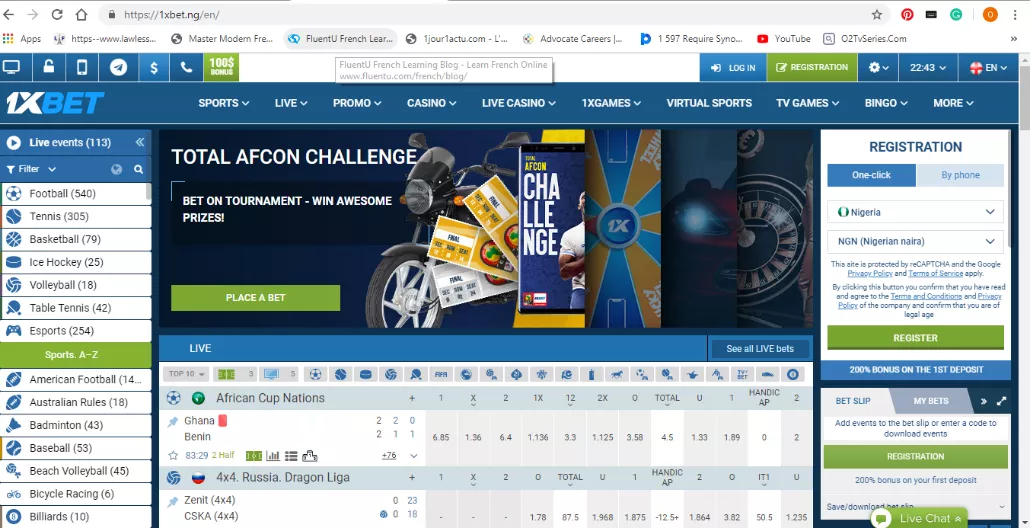Expand the Filter dropdown in sidebar
This screenshot has height=528, width=1030.
pos(31,169)
